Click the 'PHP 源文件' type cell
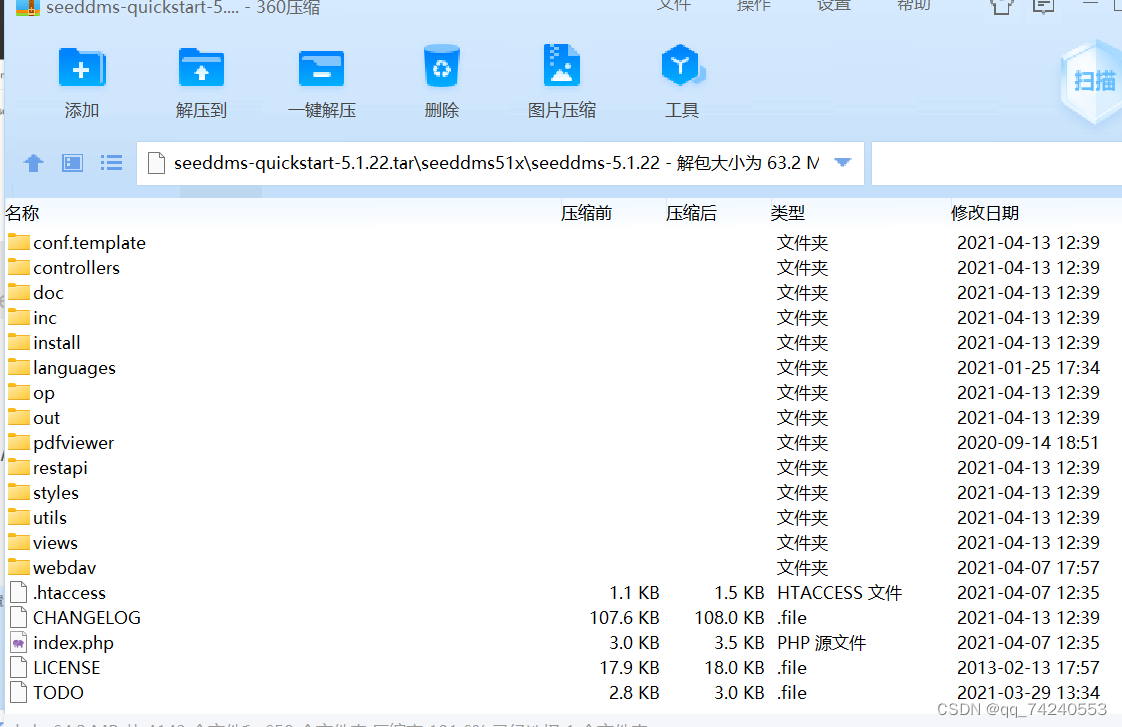 click(821, 643)
